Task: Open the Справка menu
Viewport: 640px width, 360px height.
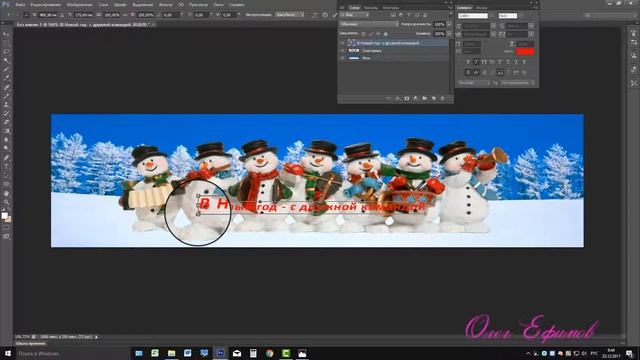Action: tap(236, 5)
